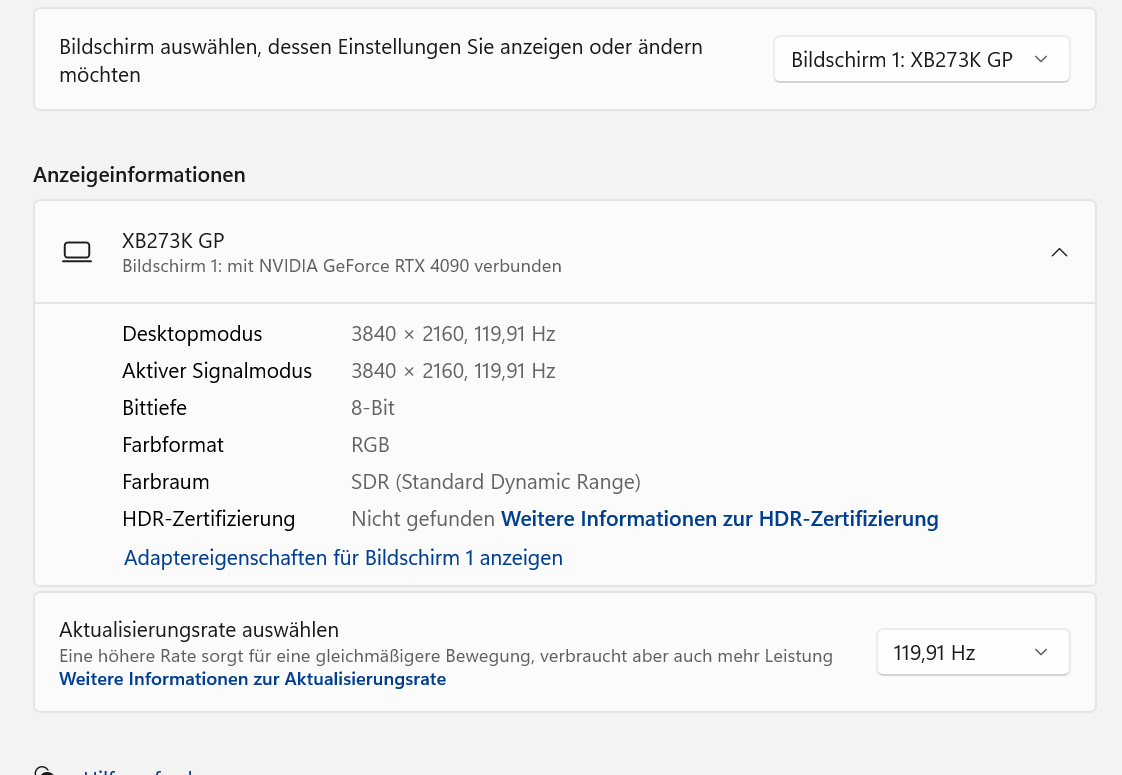Click the Aktualisierungsrate auswählen title
The width and height of the screenshot is (1122, 775).
point(199,630)
